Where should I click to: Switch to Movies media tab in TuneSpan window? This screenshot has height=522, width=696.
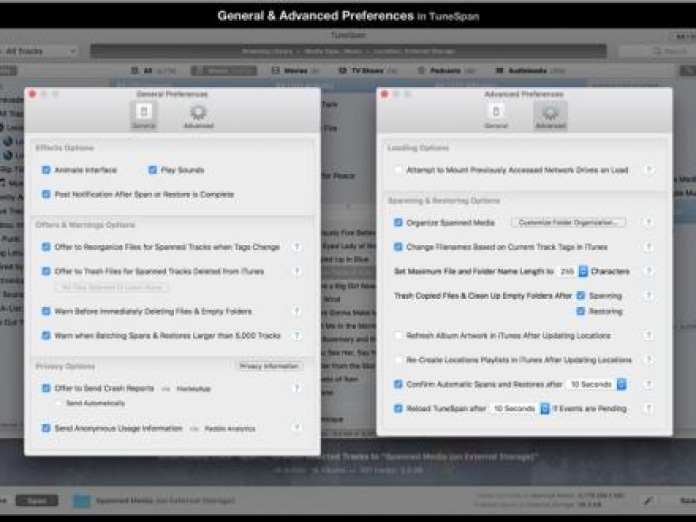point(295,71)
